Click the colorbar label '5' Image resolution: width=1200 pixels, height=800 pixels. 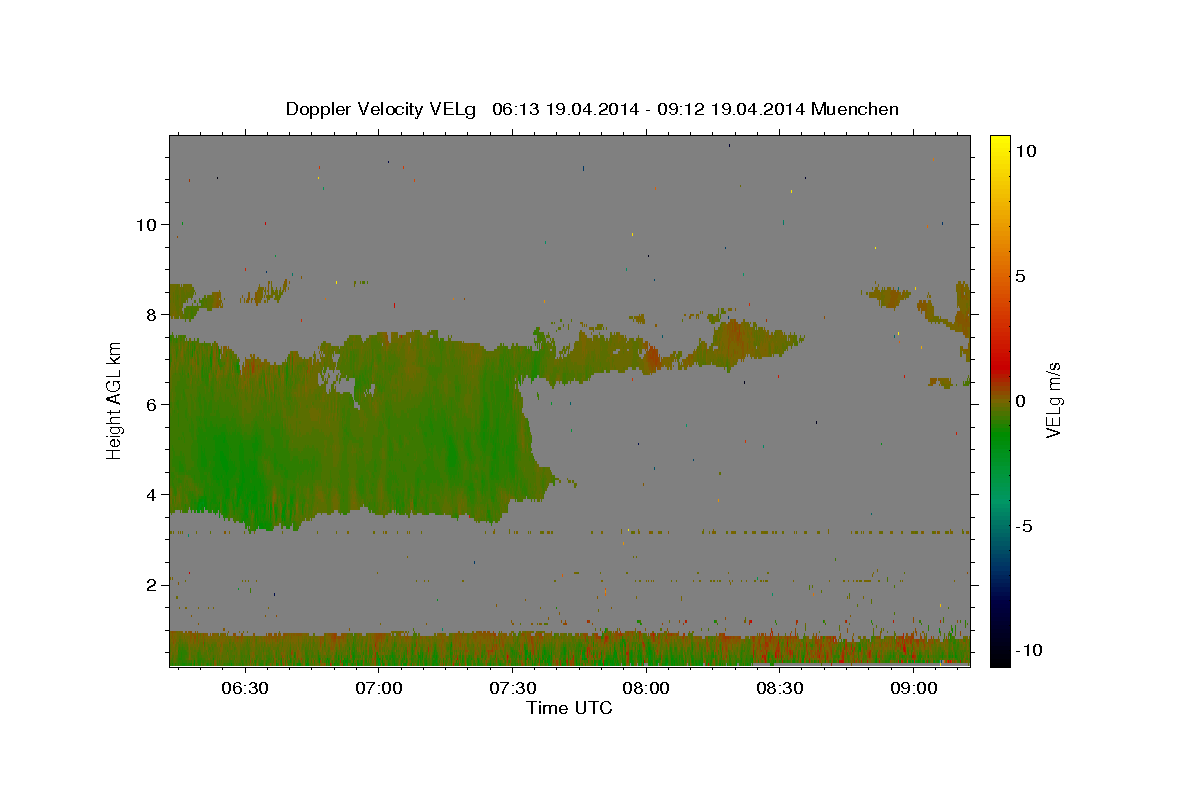coord(1022,276)
